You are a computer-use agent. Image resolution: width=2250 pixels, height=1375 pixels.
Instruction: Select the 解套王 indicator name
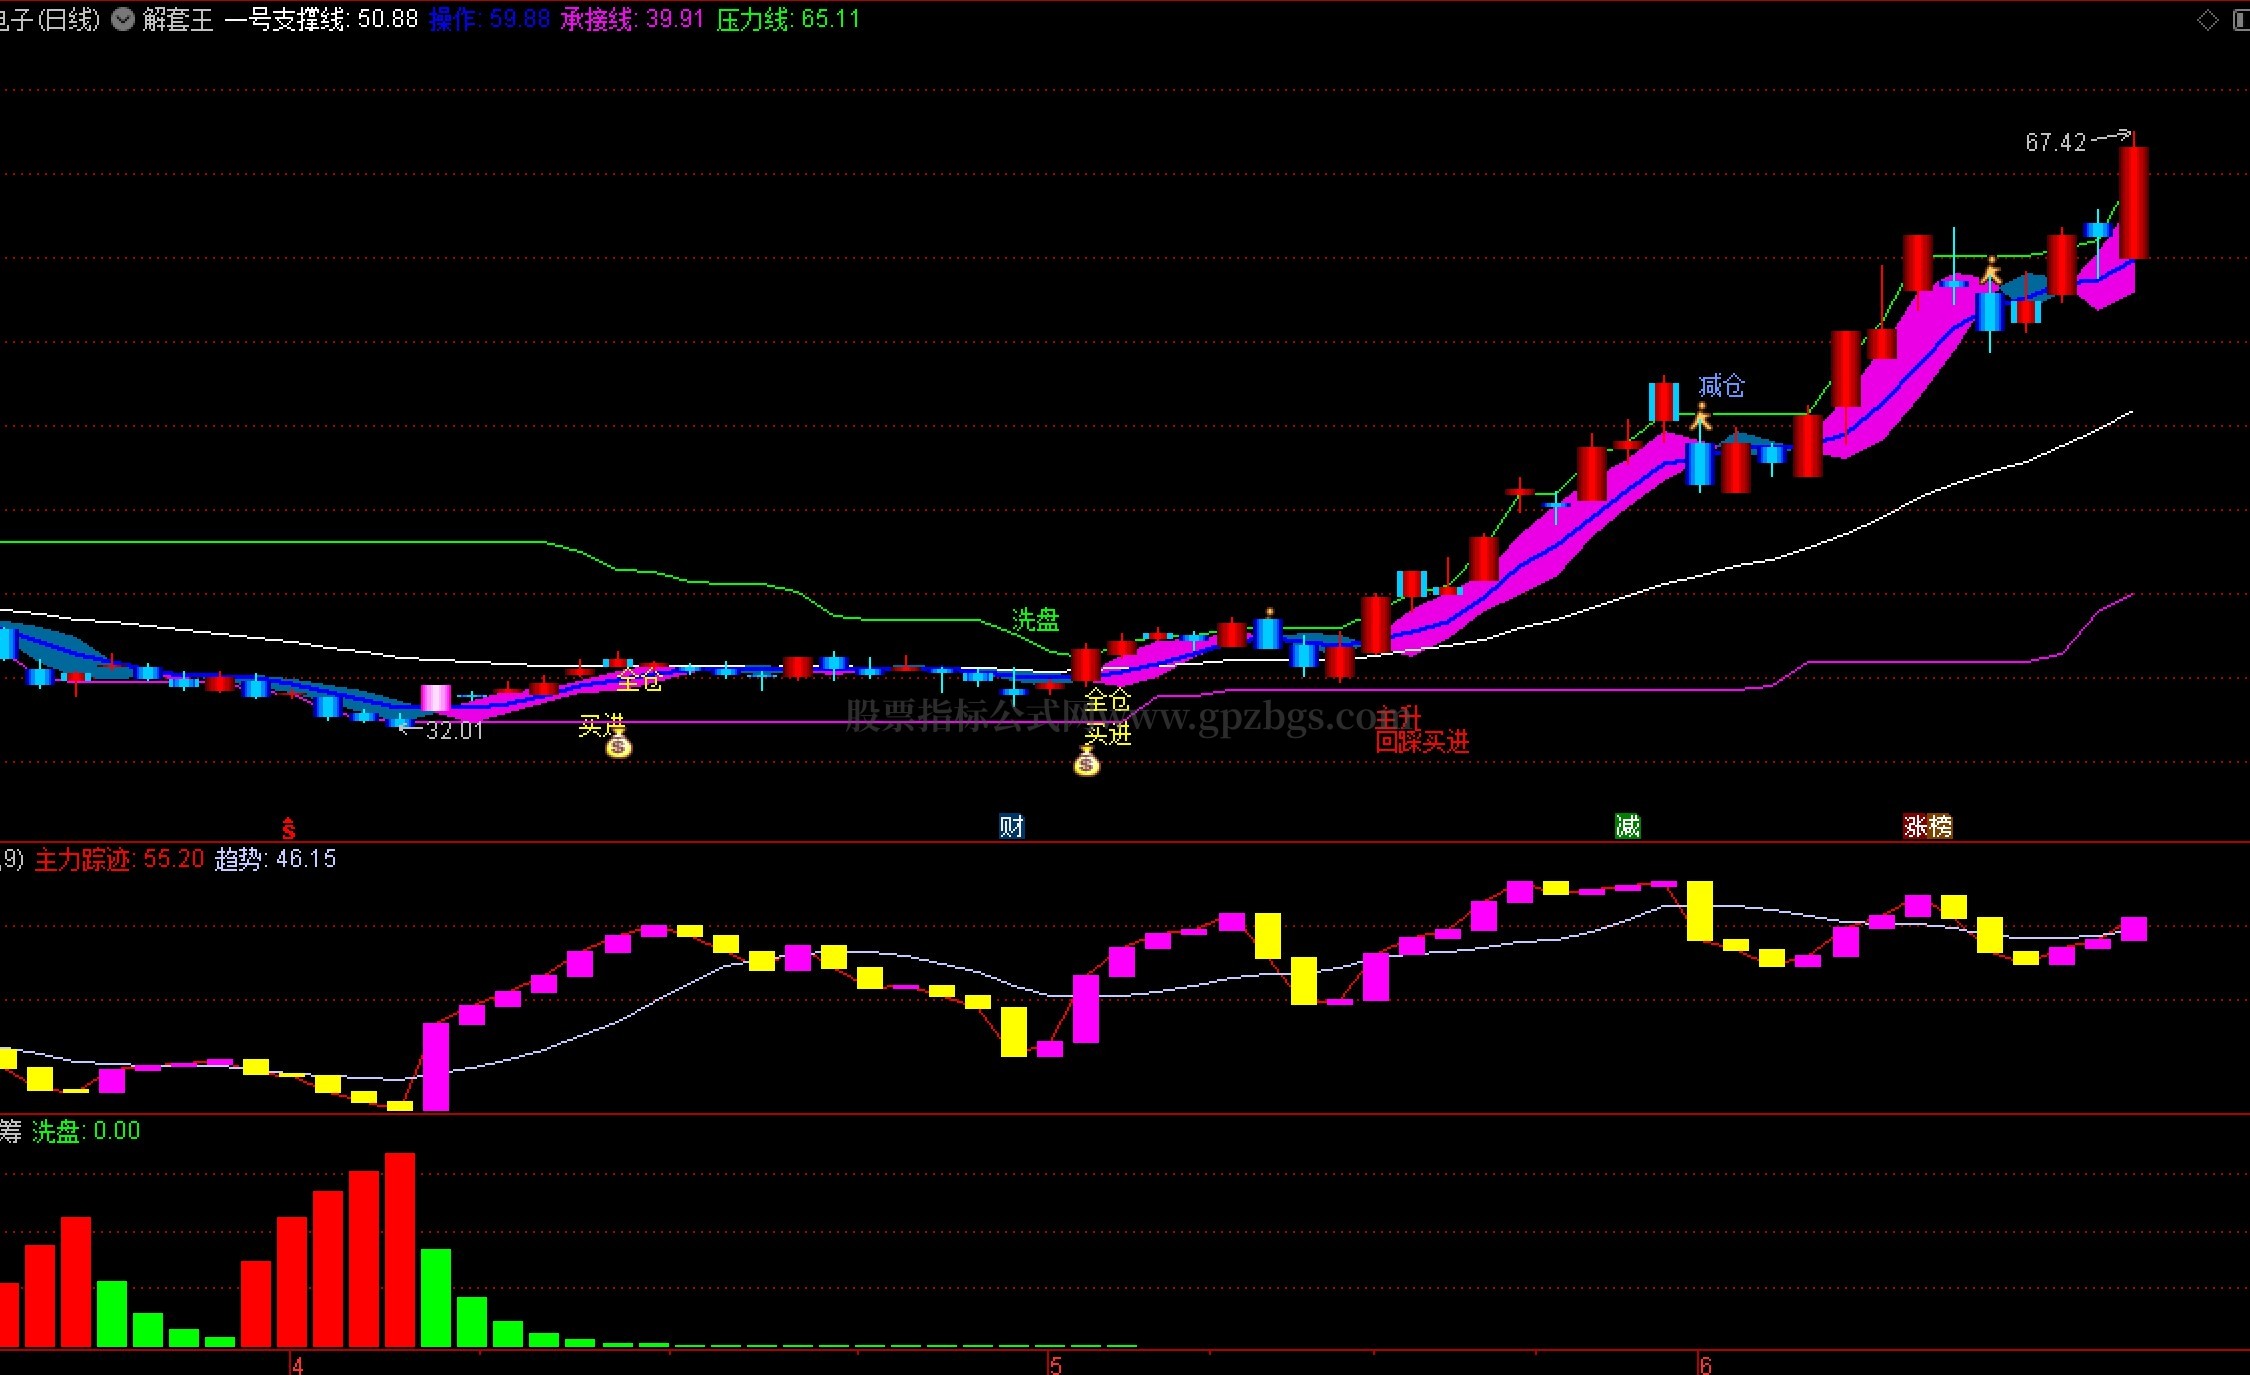(x=178, y=20)
